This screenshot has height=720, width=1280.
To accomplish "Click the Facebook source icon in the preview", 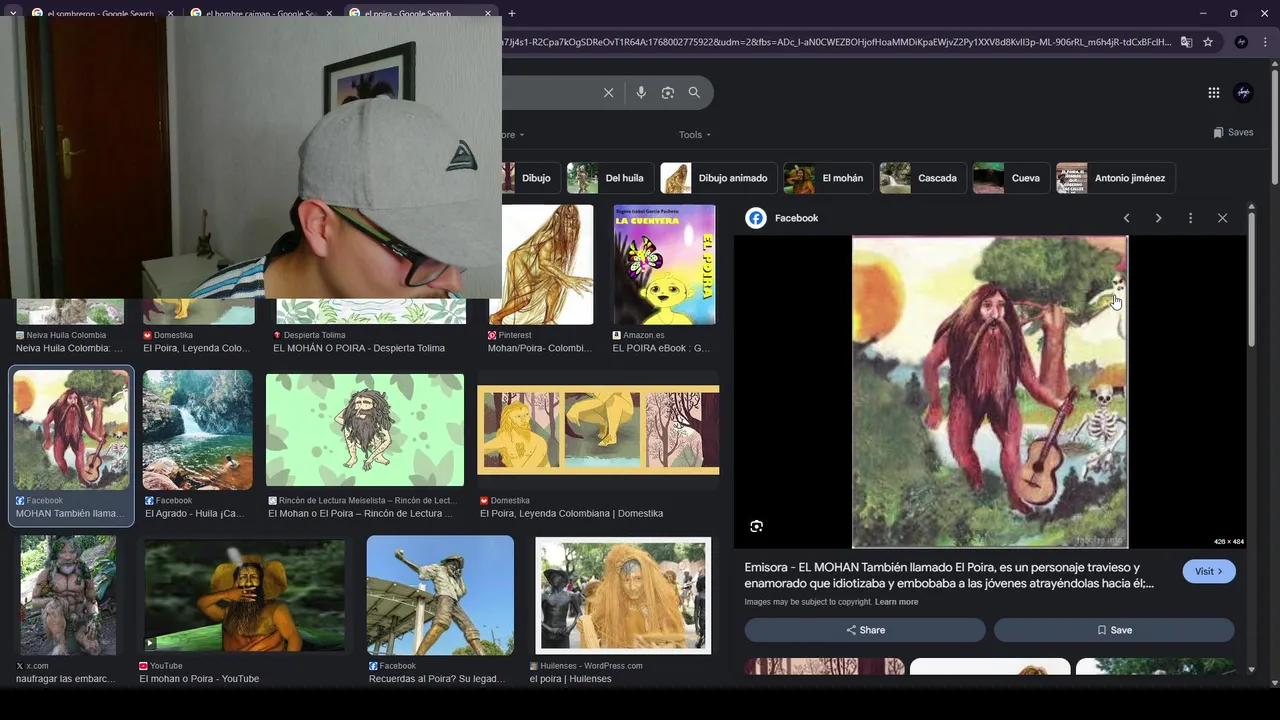I will pos(756,218).
